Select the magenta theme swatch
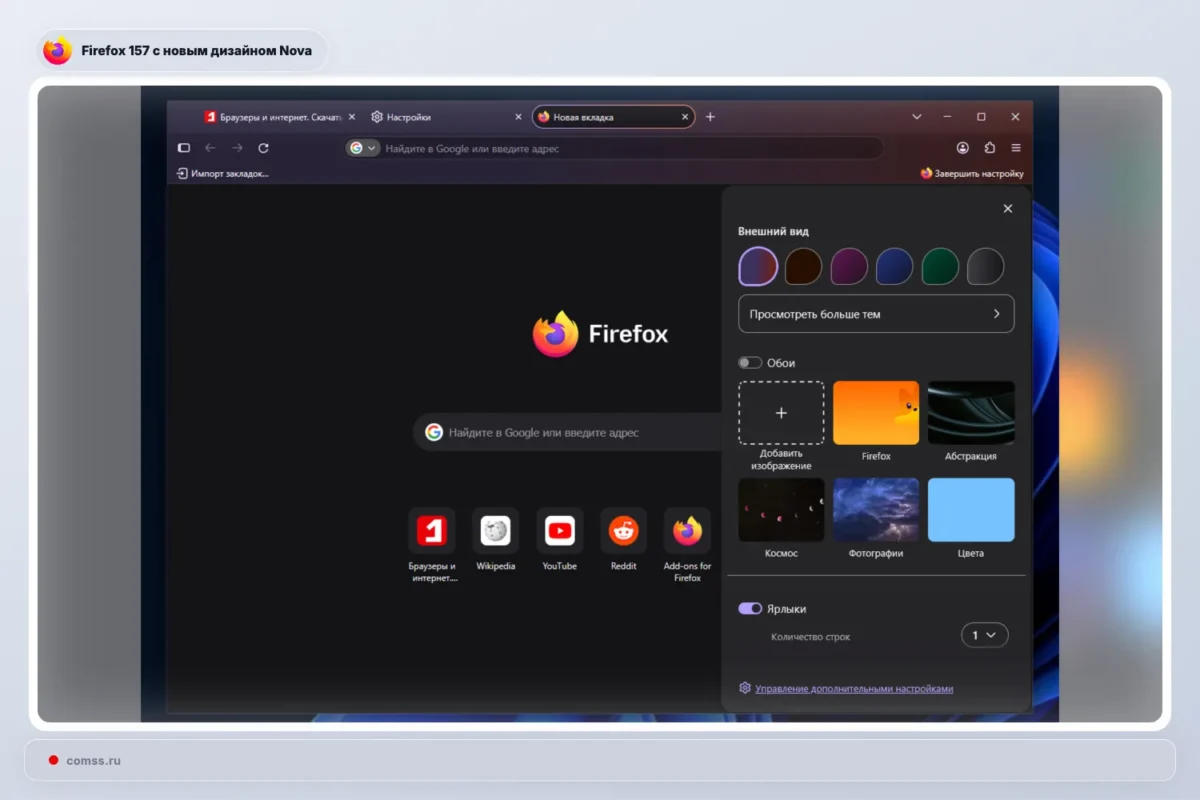The height and width of the screenshot is (800, 1200). point(849,267)
